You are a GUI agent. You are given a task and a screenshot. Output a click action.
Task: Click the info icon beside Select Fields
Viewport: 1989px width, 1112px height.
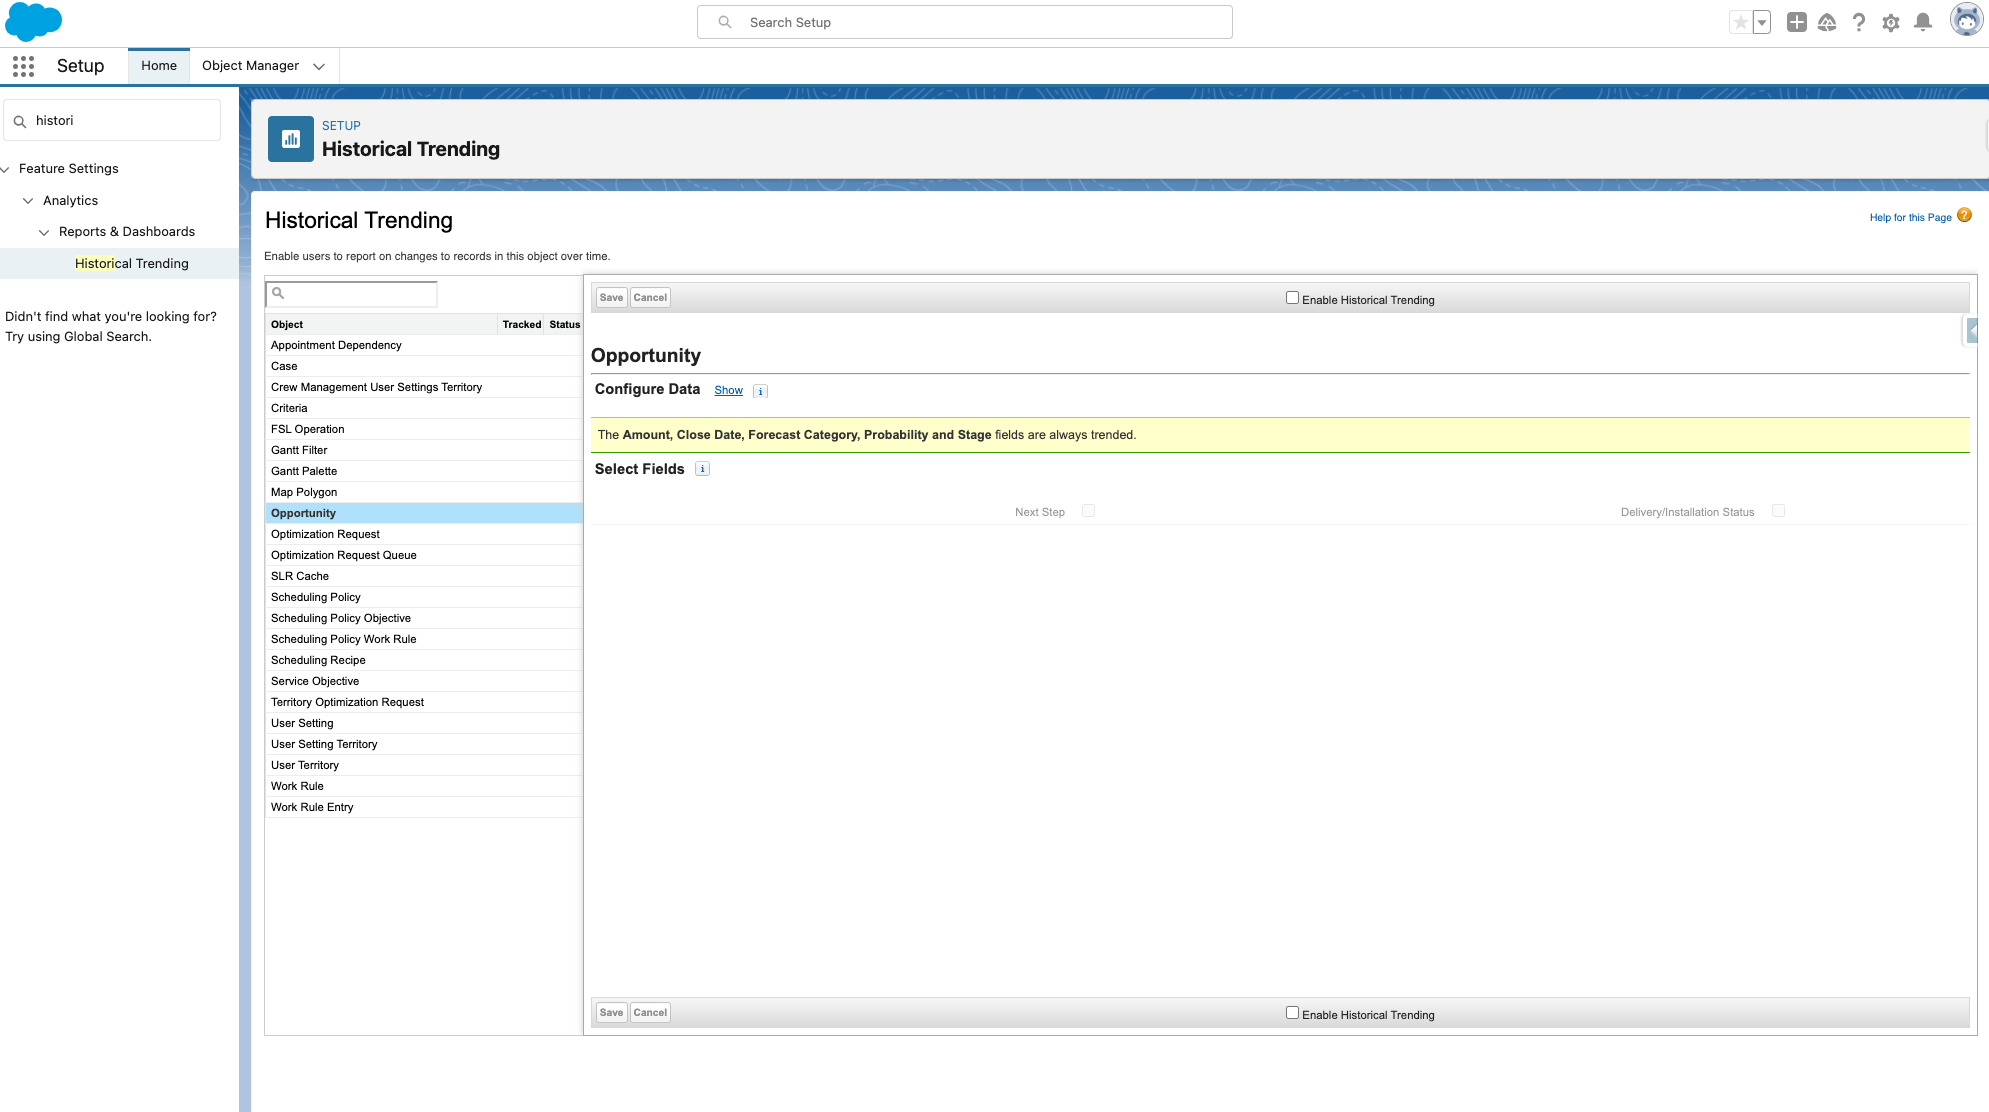click(702, 468)
